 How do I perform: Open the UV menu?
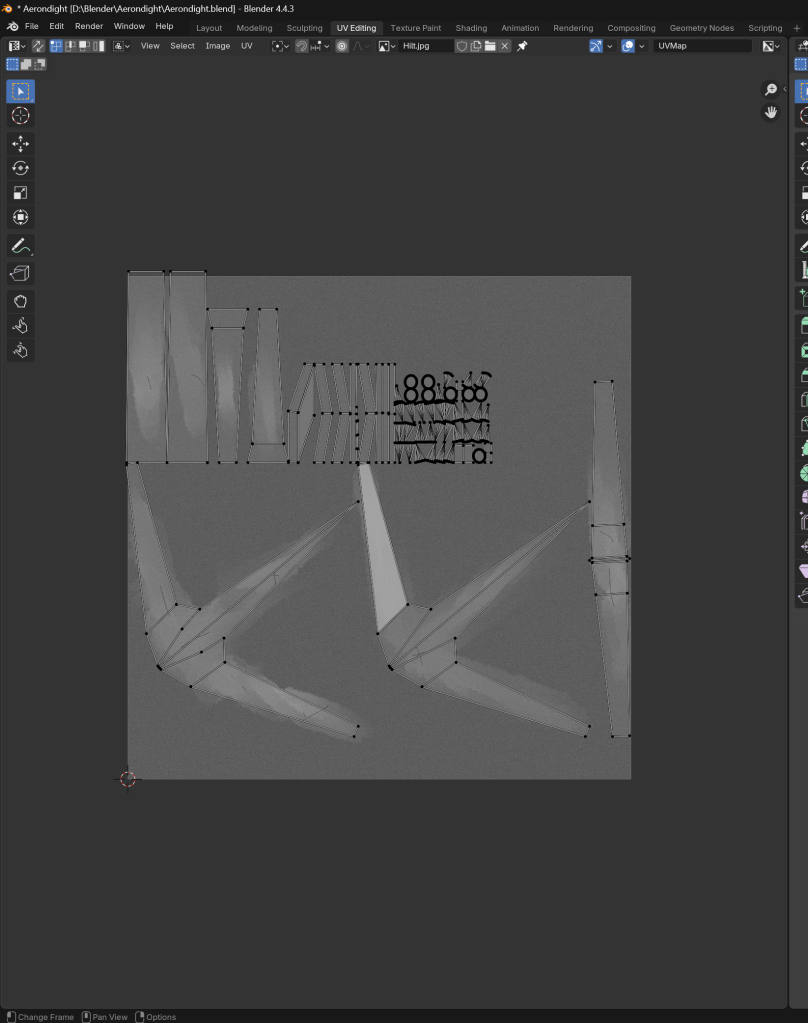point(246,46)
